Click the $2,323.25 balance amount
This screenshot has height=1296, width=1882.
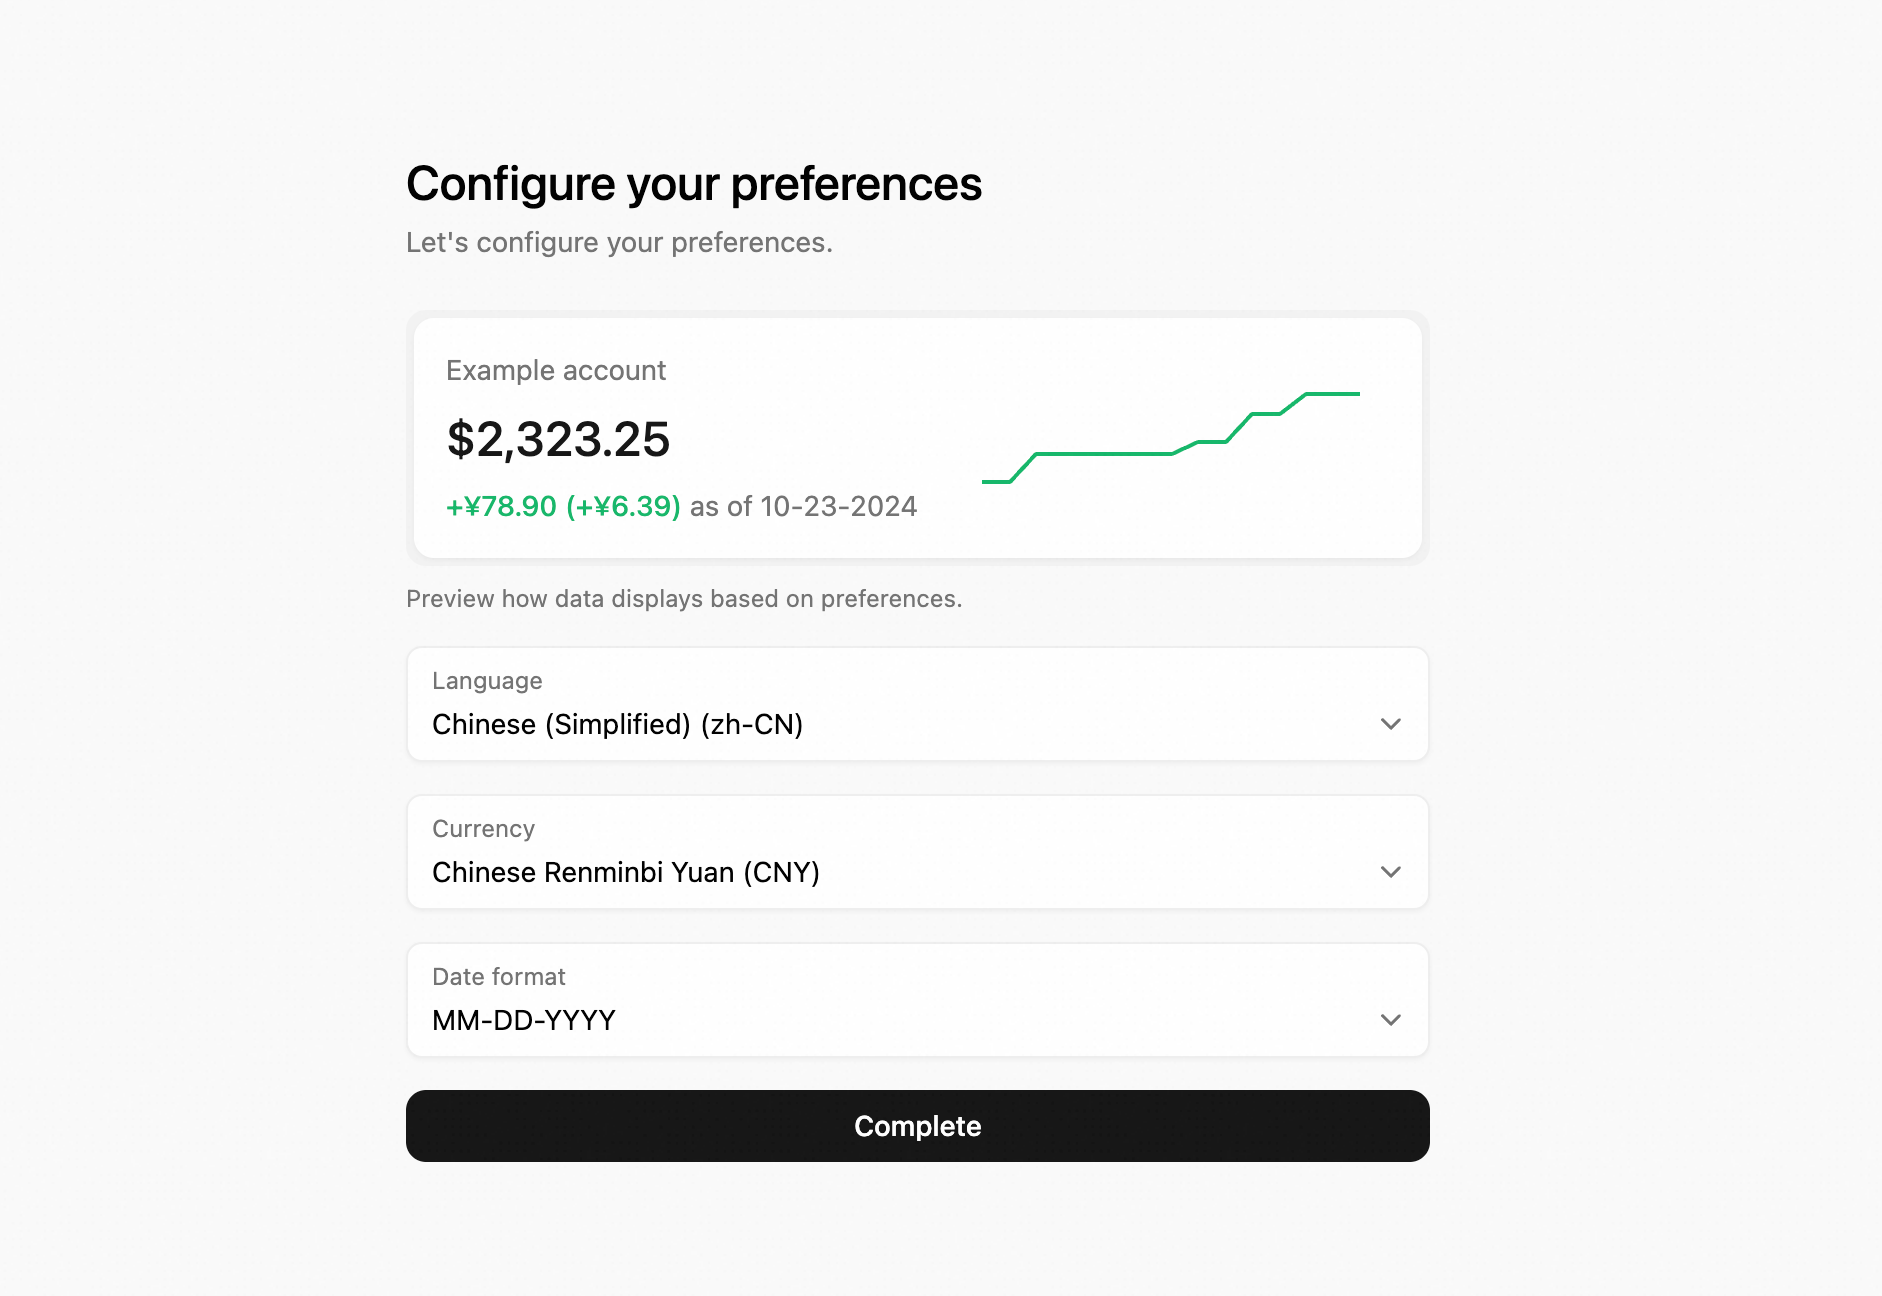[x=558, y=439]
